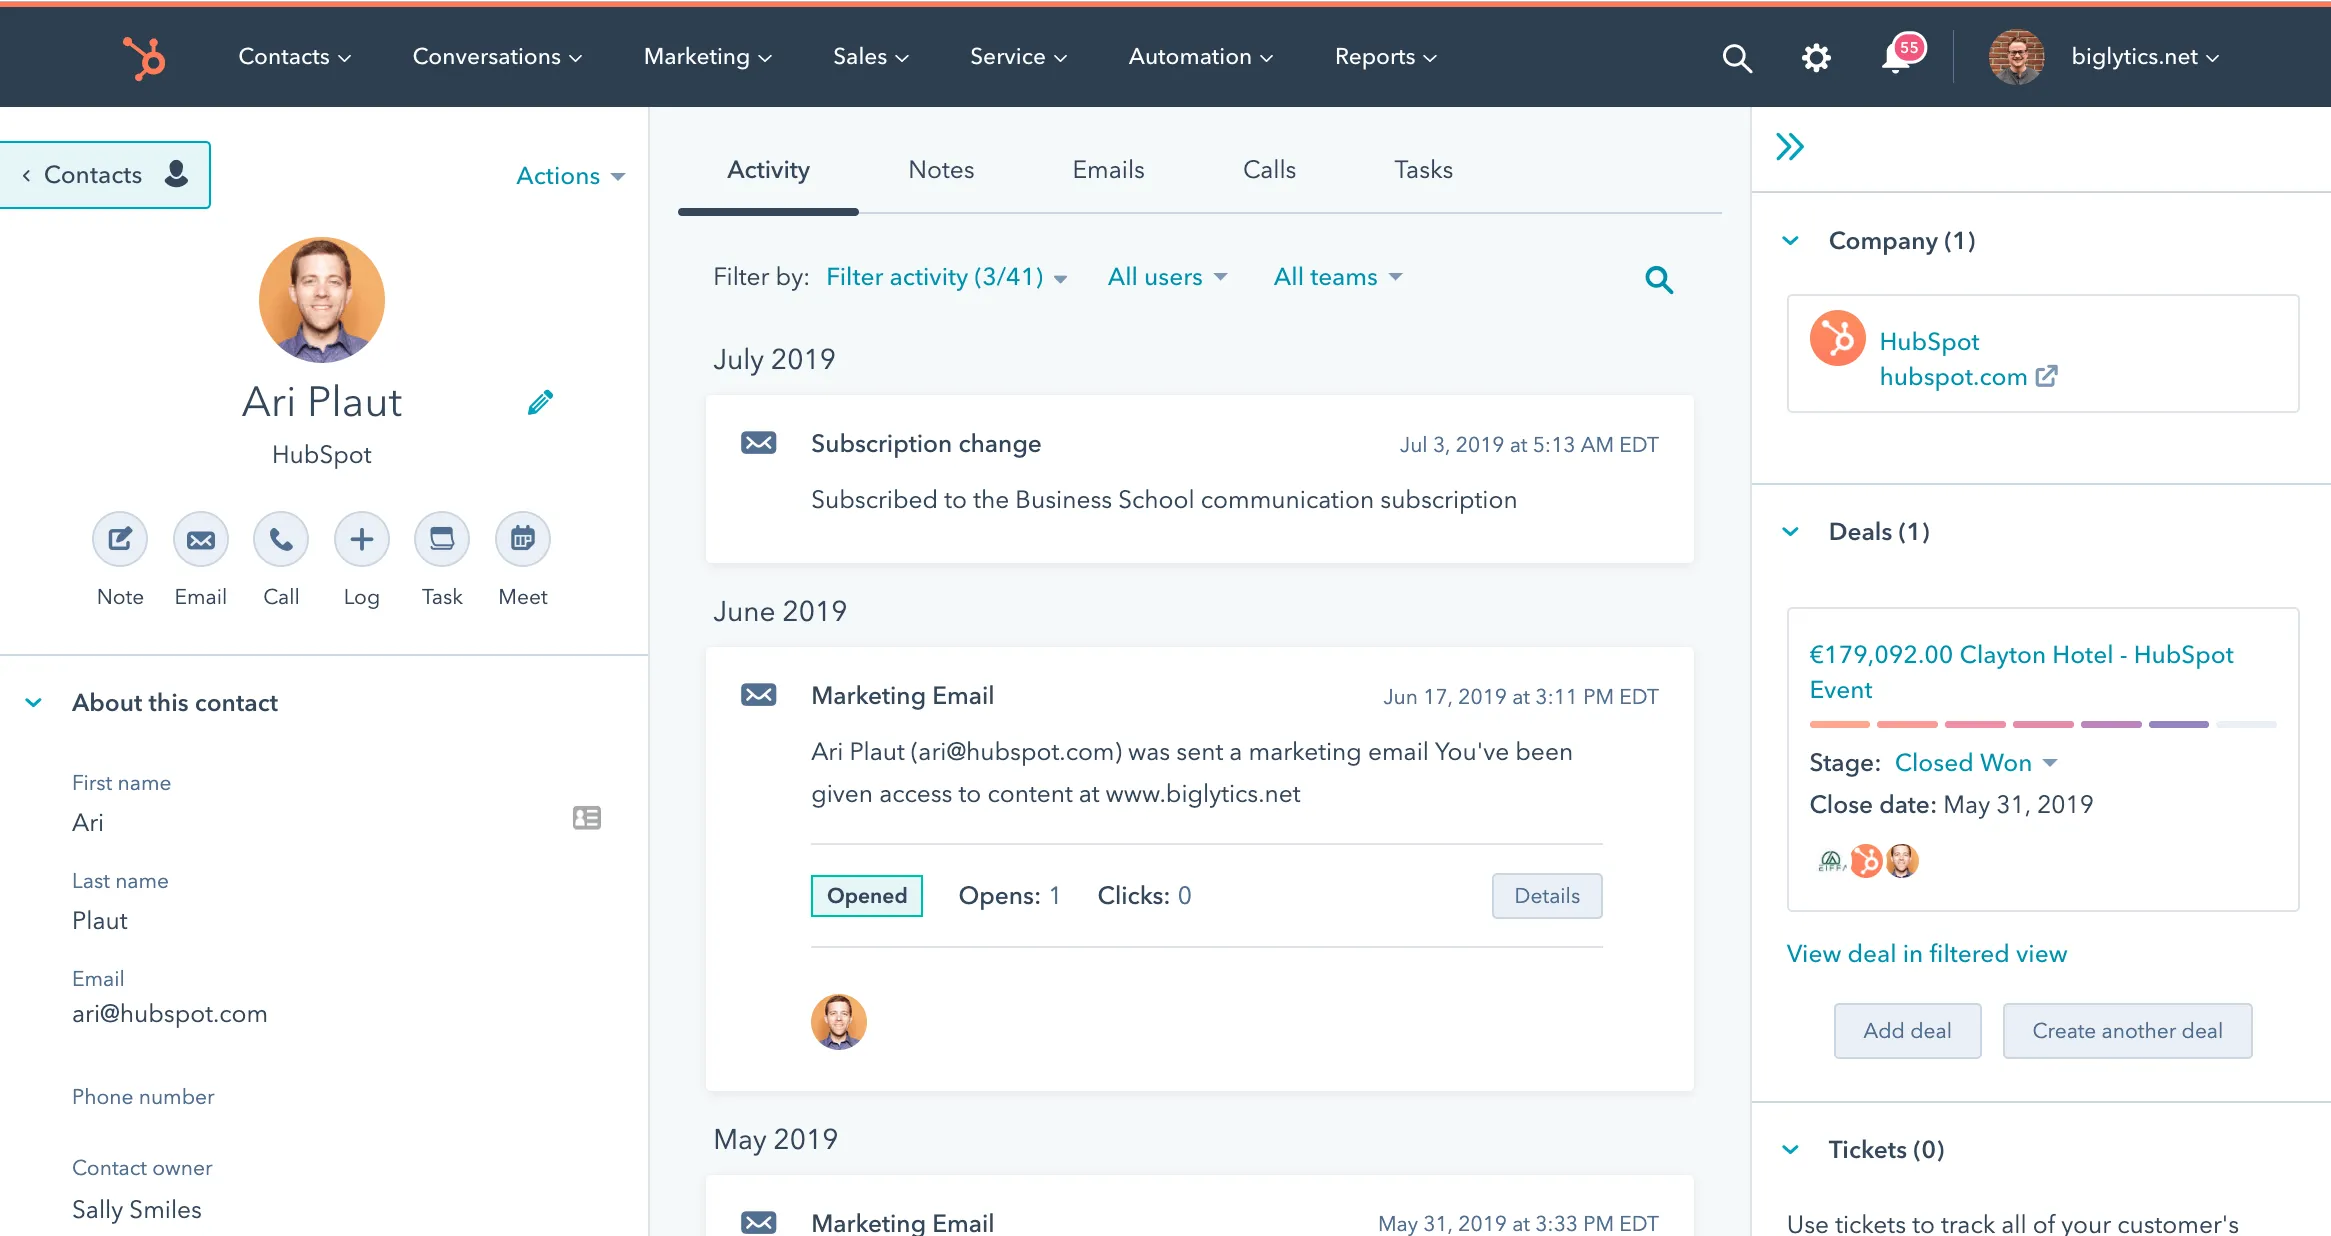Click the Meet calendar icon

(x=522, y=540)
